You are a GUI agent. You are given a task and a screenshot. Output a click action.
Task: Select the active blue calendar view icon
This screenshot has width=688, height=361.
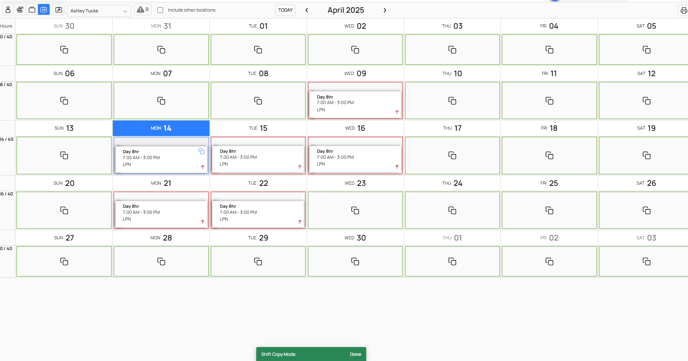pos(43,10)
